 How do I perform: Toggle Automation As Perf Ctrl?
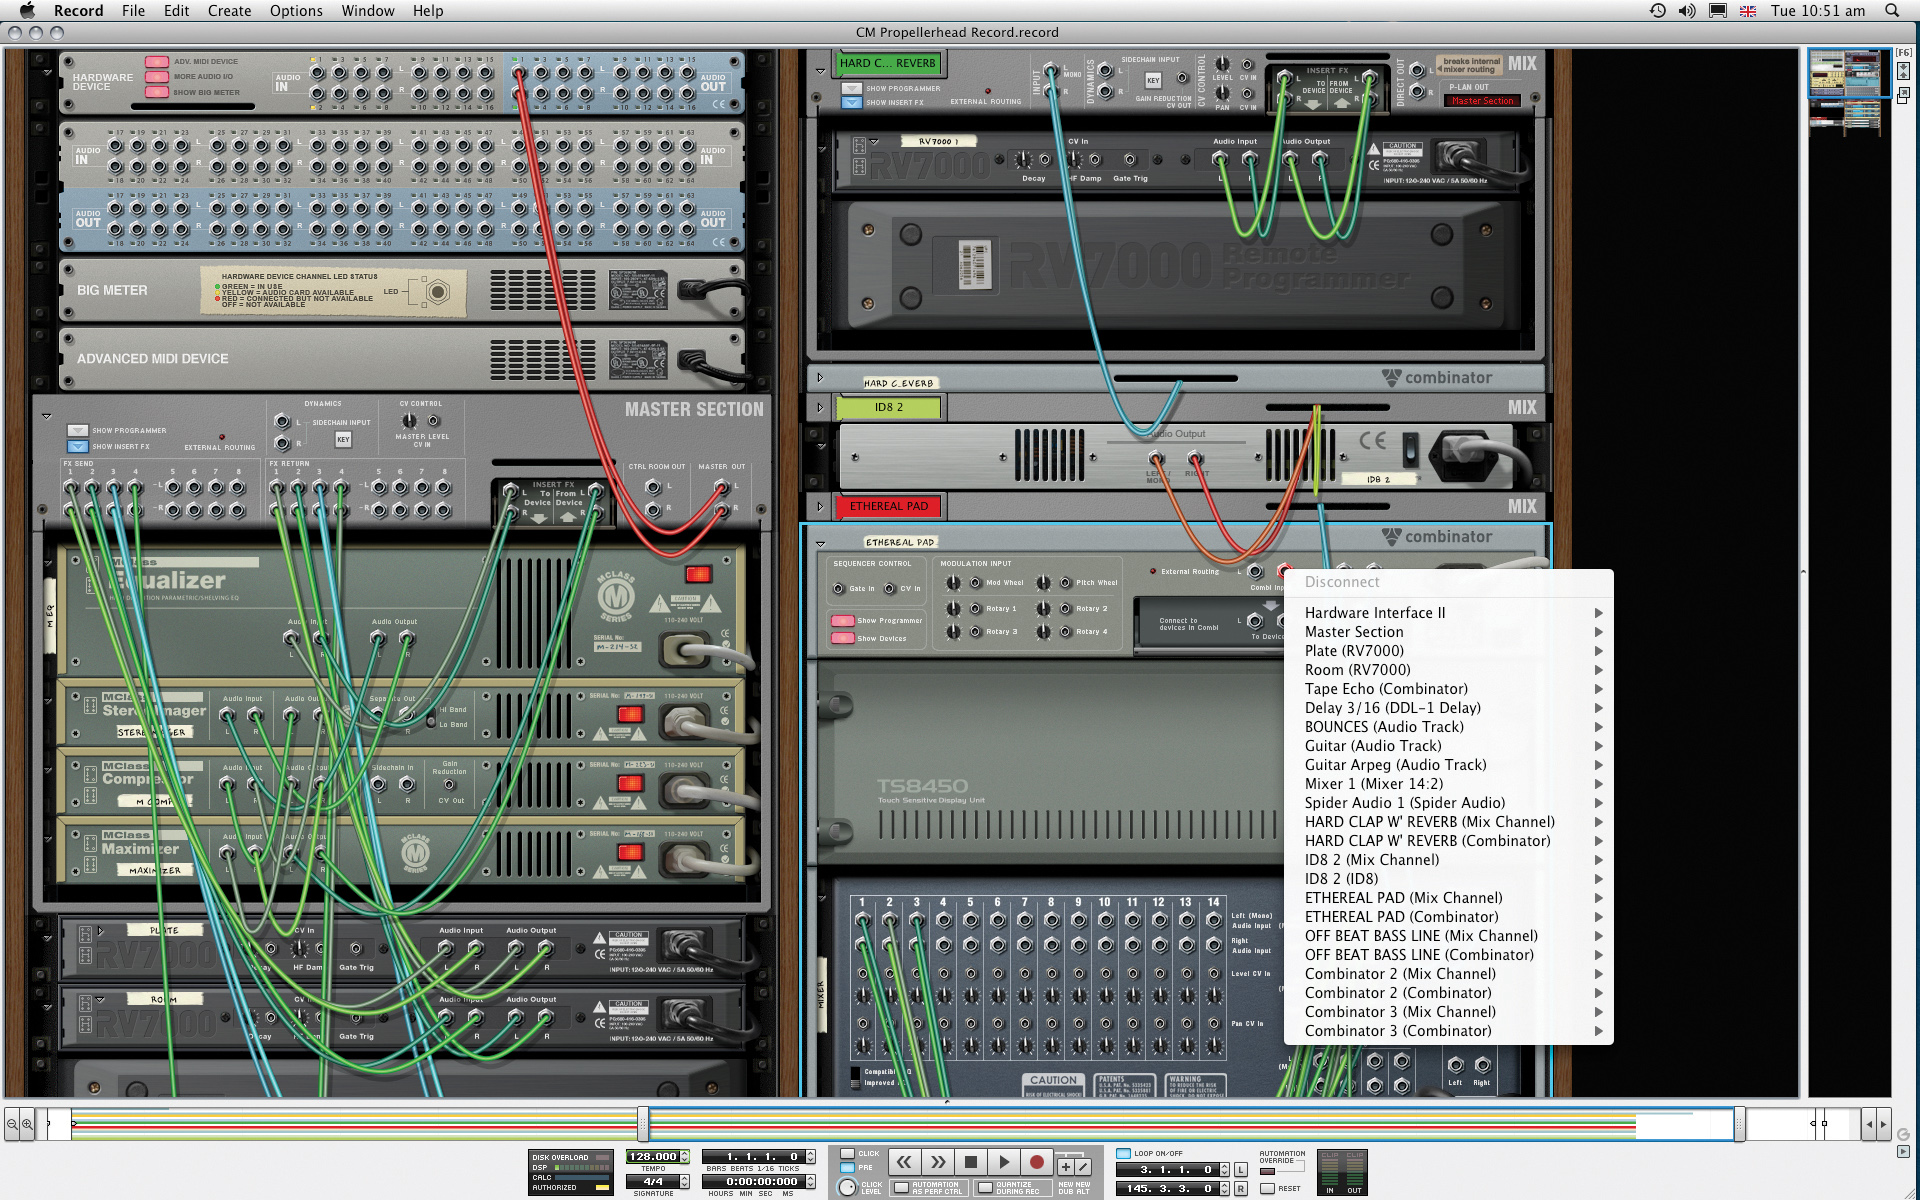pos(901,1188)
